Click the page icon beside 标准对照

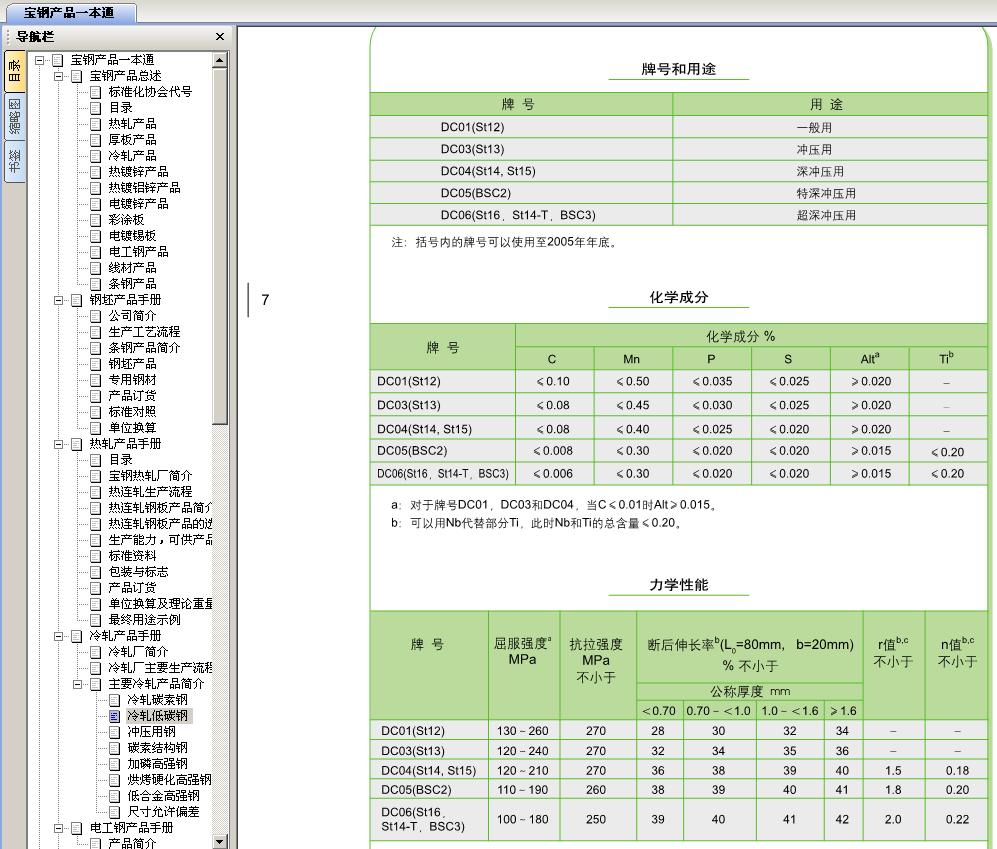[x=95, y=412]
